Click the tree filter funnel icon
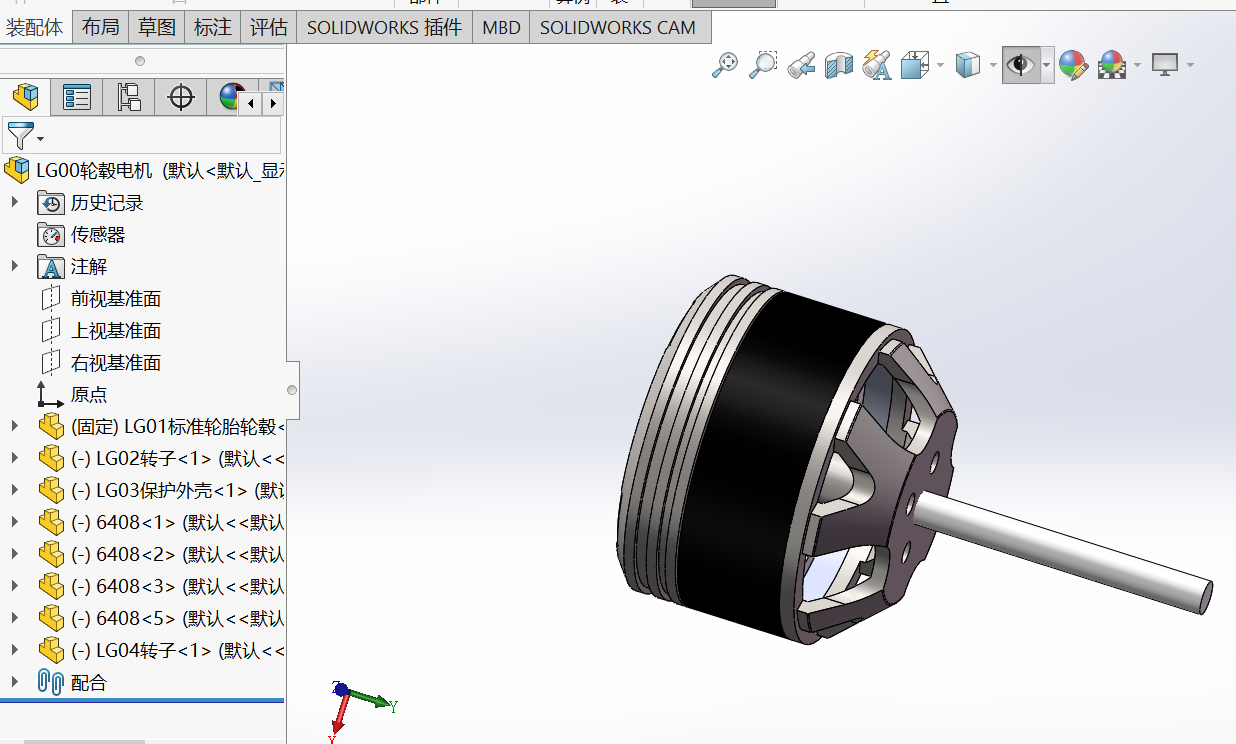The width and height of the screenshot is (1236, 744). (20, 135)
